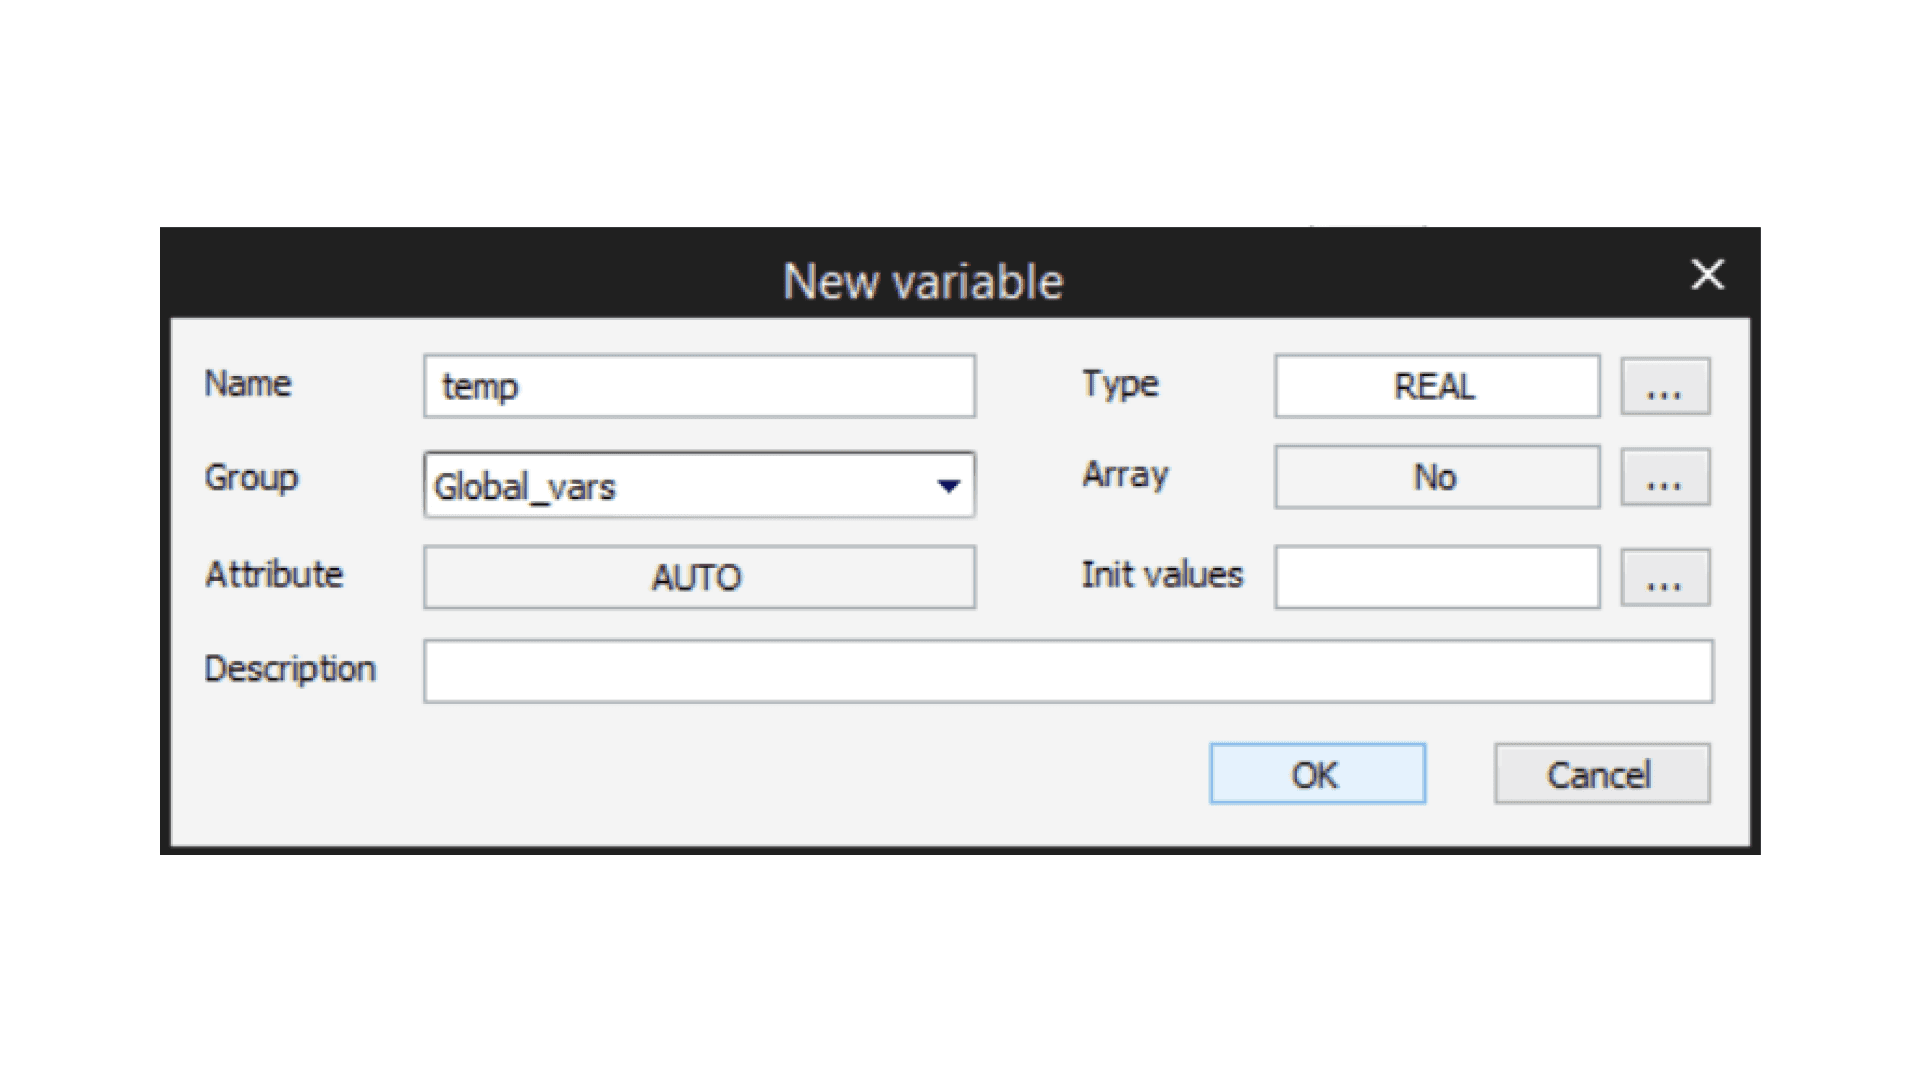Click the Attribute label text
The image size is (1920, 1080).
coord(273,575)
